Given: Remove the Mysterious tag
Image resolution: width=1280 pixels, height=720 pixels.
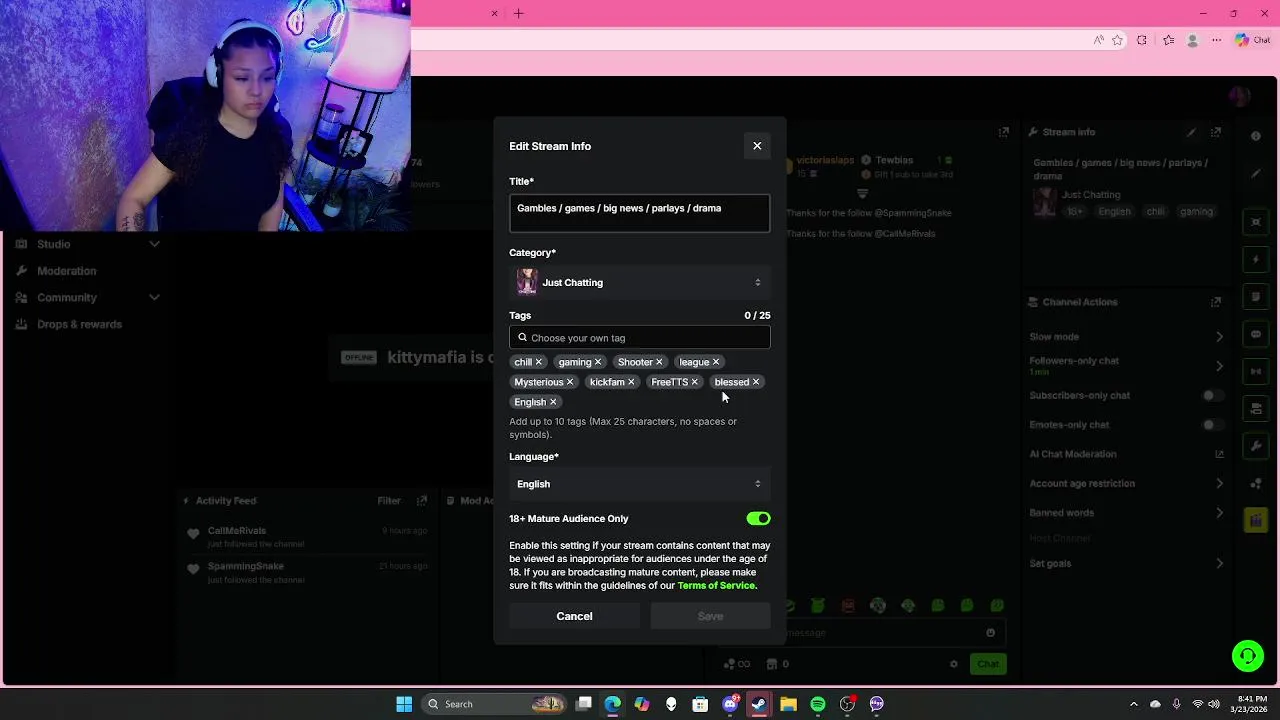Looking at the screenshot, I should 570,382.
